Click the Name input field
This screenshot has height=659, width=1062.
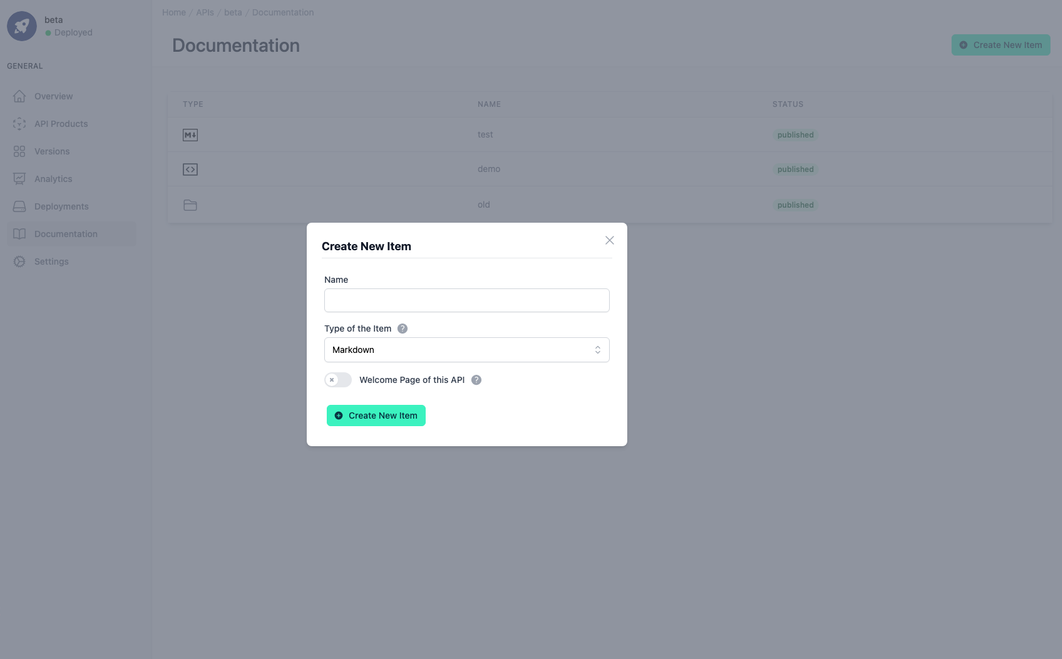pos(467,300)
